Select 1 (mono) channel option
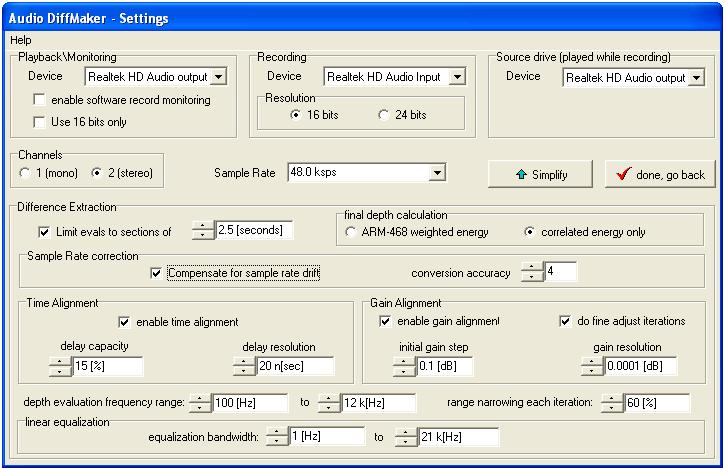This screenshot has width=725, height=468. click(25, 173)
